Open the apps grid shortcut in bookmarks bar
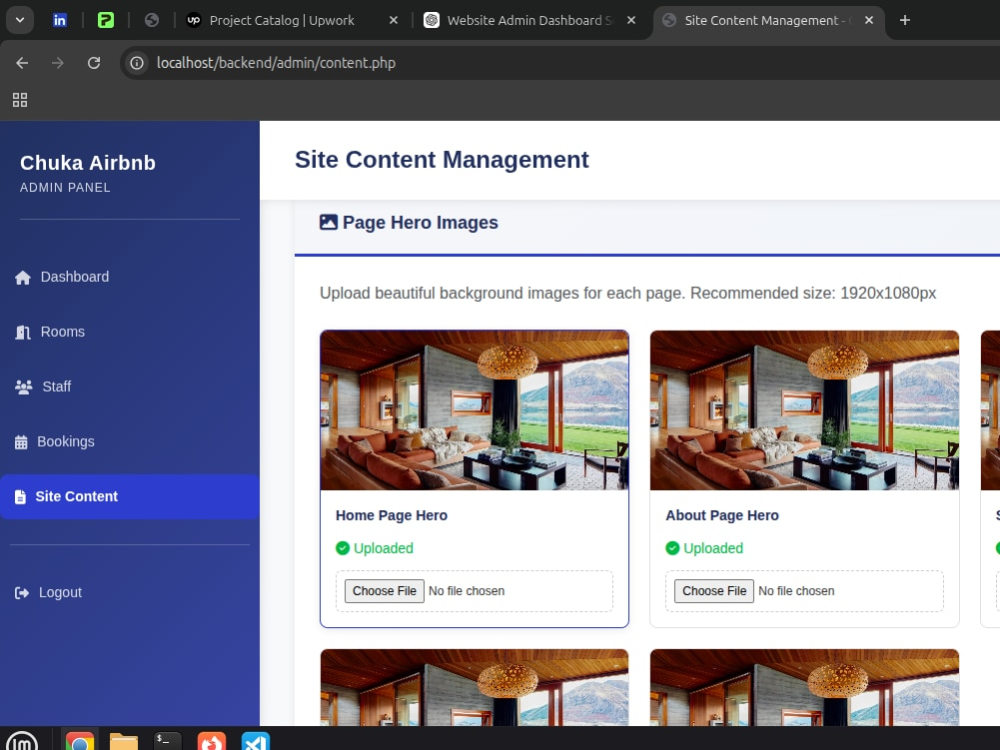The height and width of the screenshot is (750, 1000). [x=20, y=99]
